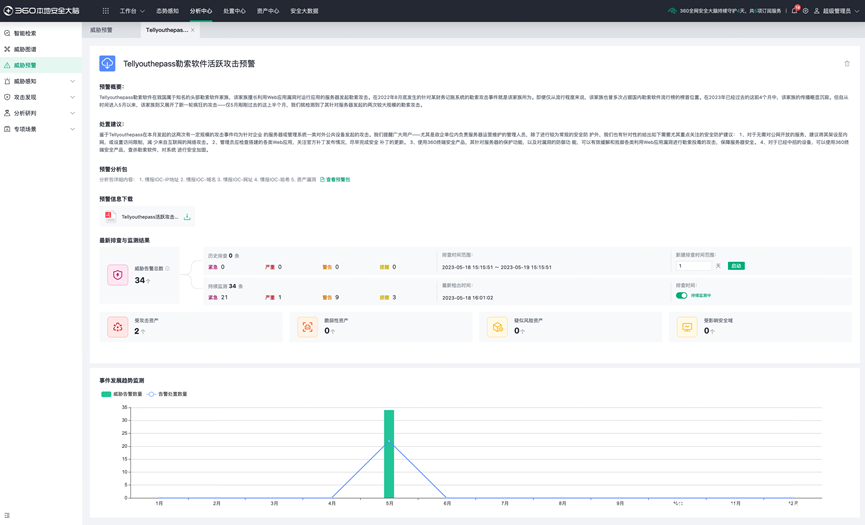This screenshot has width=865, height=525.
Task: Open the settings gear in header
Action: point(805,10)
